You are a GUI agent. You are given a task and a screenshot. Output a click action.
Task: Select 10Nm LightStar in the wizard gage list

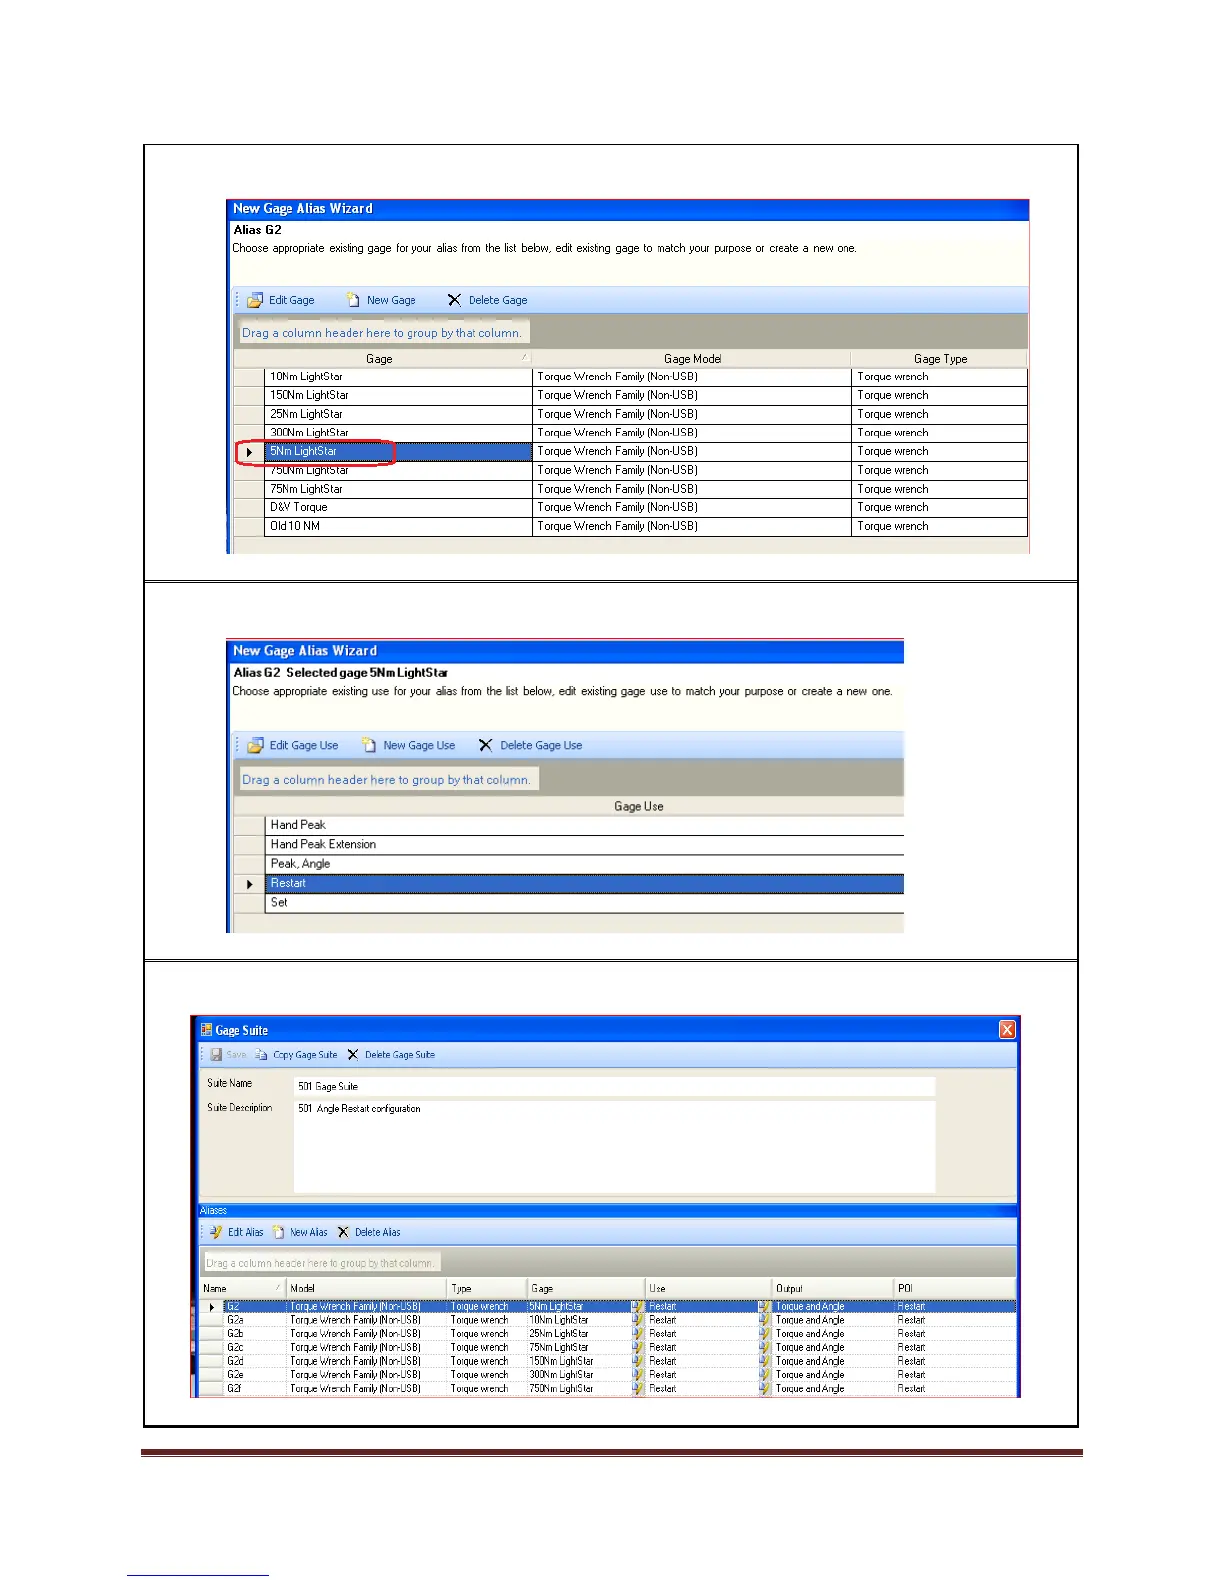[398, 377]
